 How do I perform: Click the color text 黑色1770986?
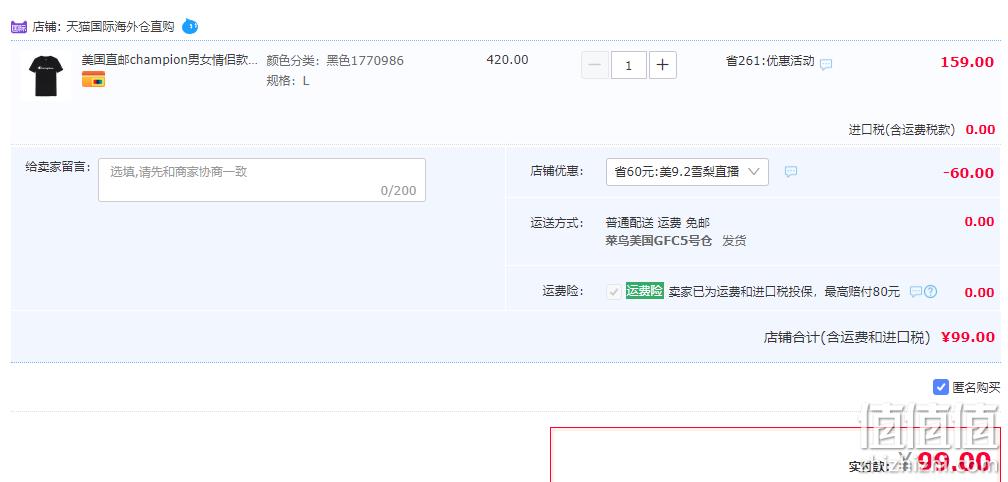coord(365,61)
